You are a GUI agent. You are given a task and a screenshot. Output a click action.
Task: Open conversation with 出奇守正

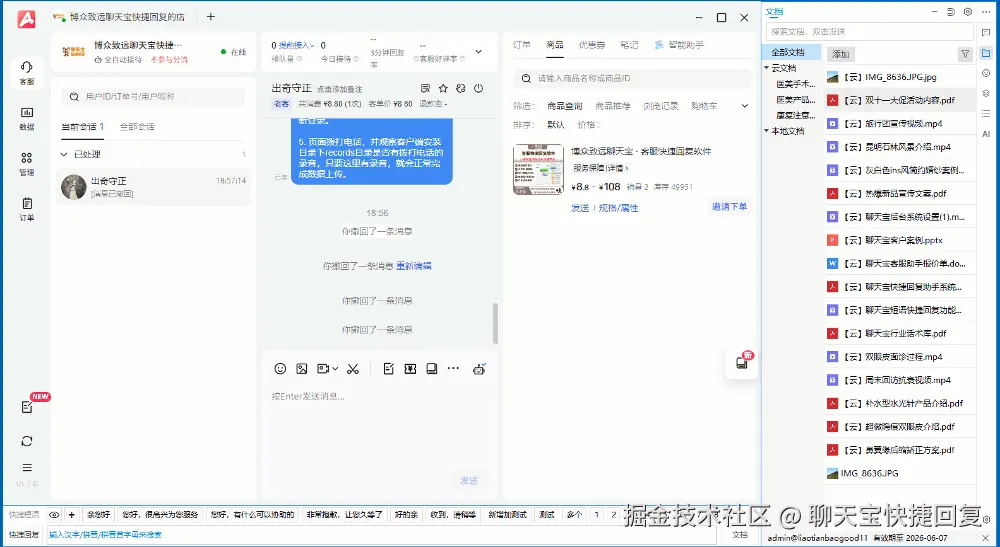point(153,187)
